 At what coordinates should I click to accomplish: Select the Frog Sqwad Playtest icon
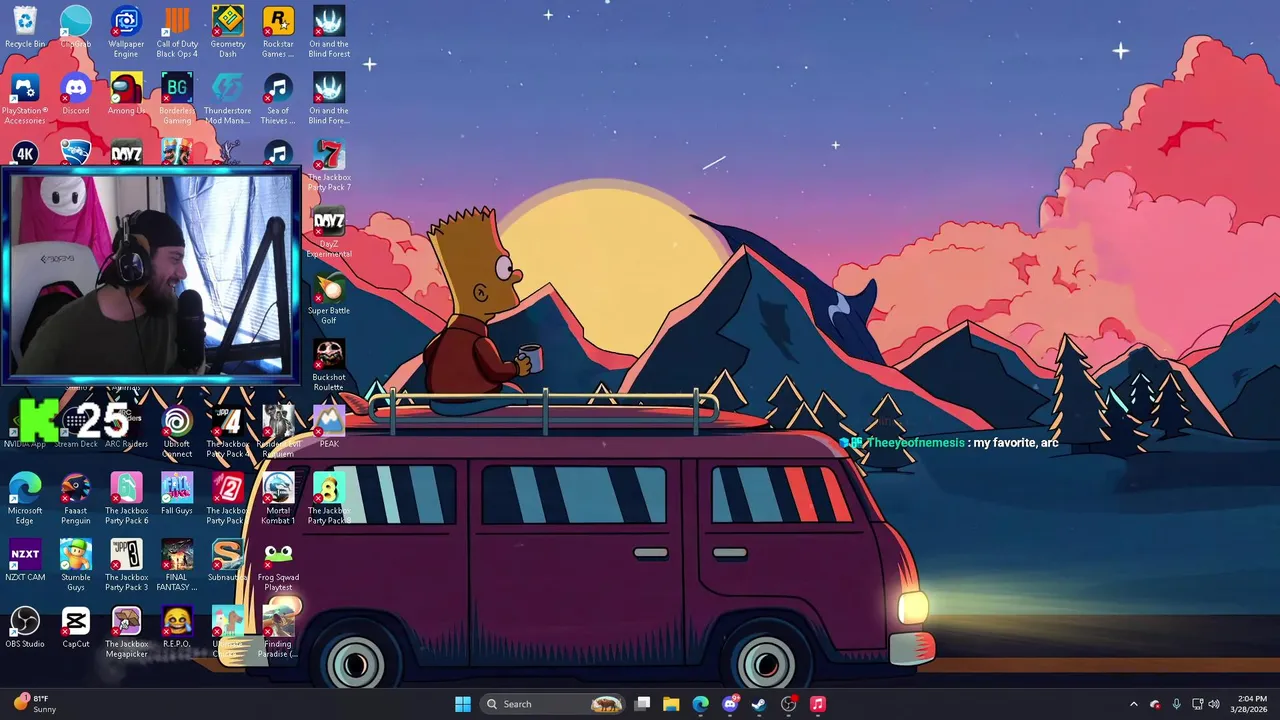[278, 567]
